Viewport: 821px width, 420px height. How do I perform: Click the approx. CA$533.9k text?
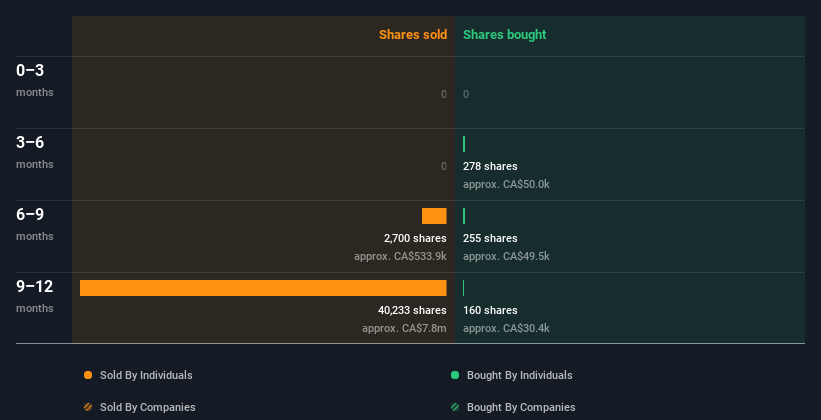tap(400, 256)
